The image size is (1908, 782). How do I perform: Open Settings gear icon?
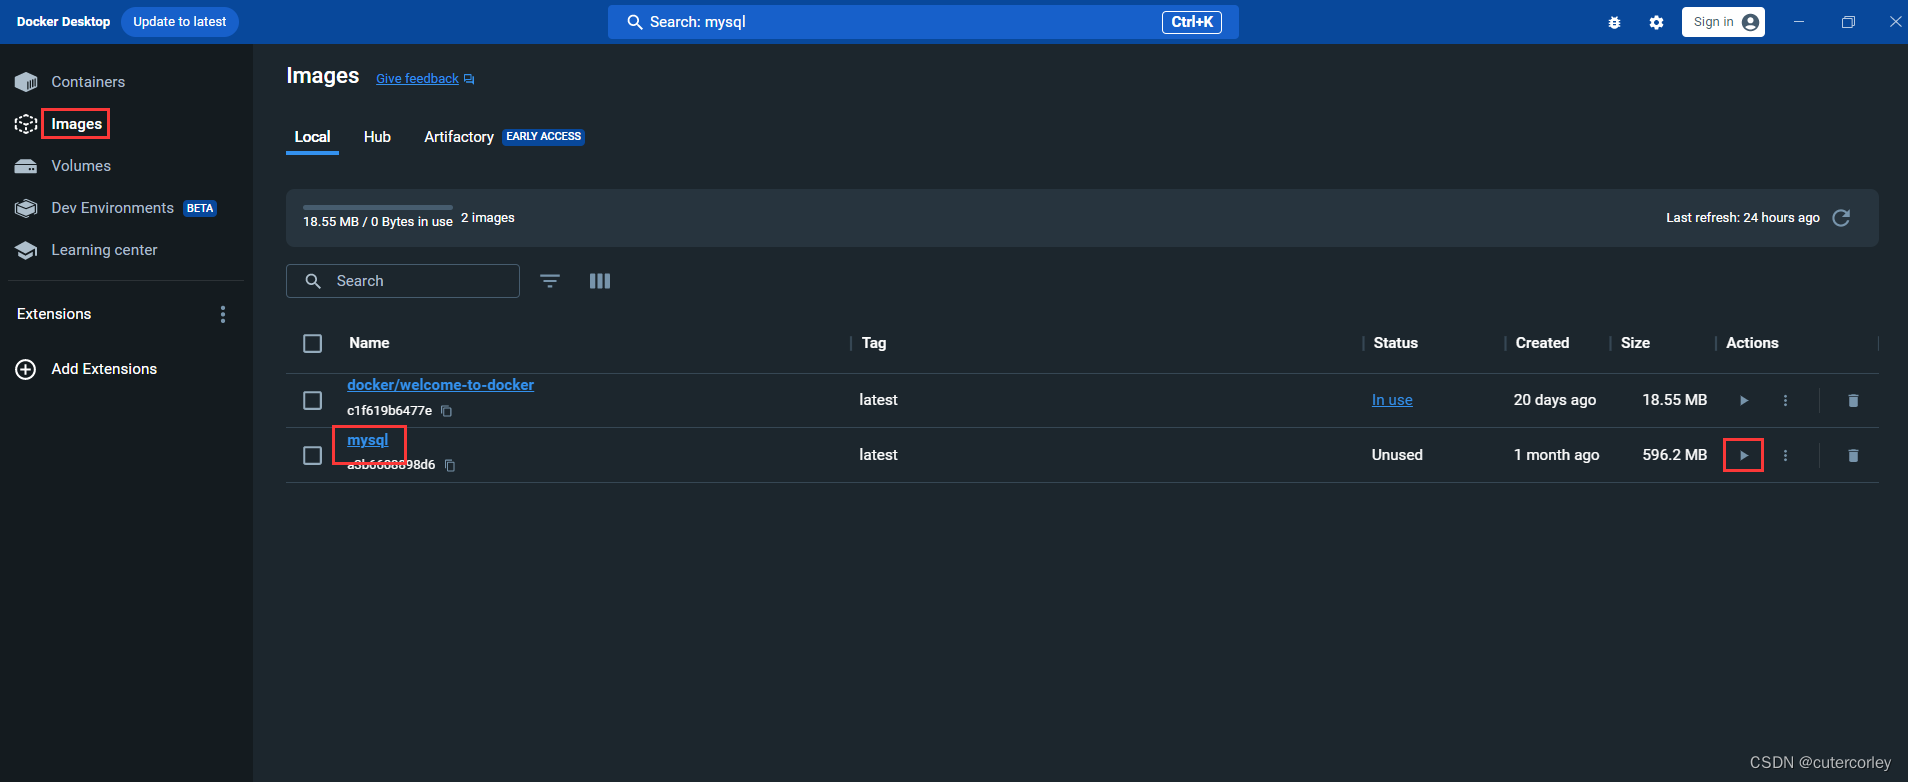pyautogui.click(x=1656, y=22)
